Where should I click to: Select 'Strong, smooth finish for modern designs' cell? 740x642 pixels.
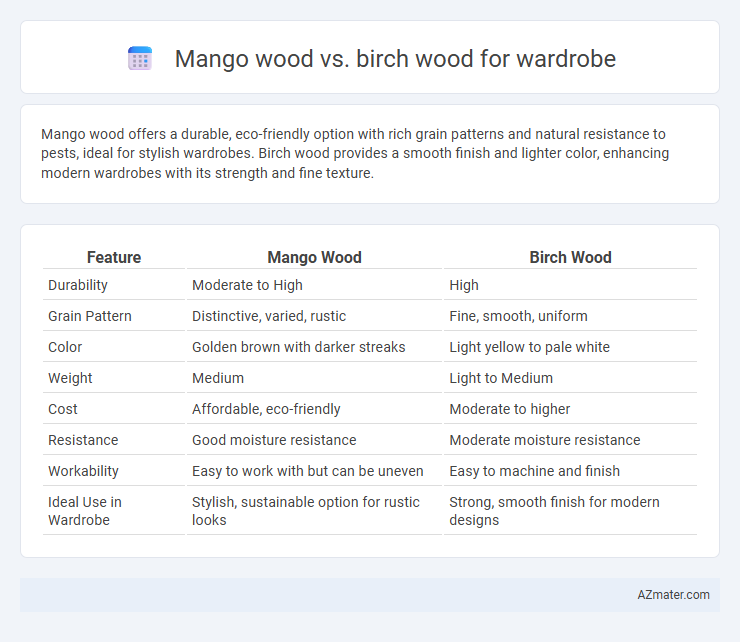[x=555, y=511]
